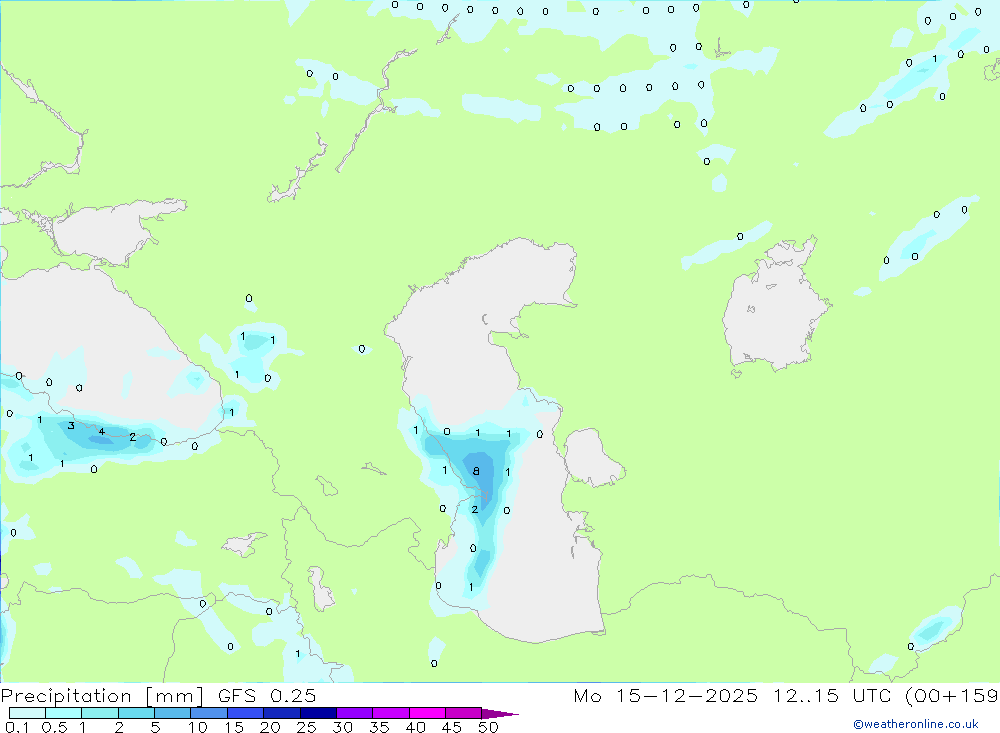Click the '0.1' legend scale label
Viewport: 1000px width, 733px height.
[x=17, y=727]
